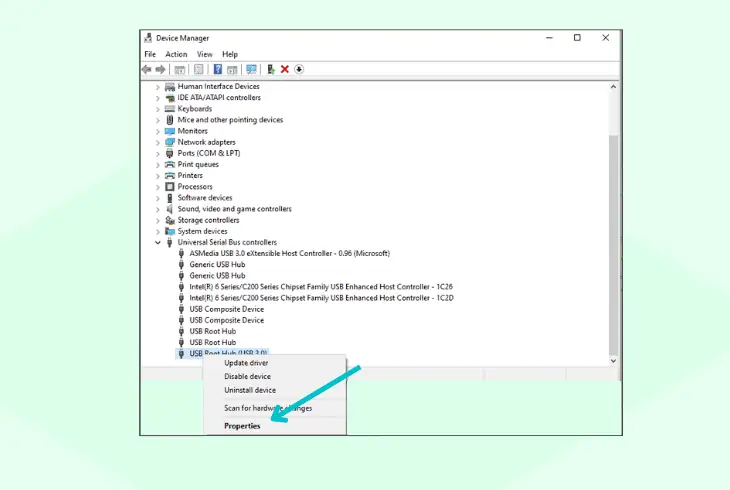Click the action pane toolbar icon
The image size is (730, 490).
232,69
